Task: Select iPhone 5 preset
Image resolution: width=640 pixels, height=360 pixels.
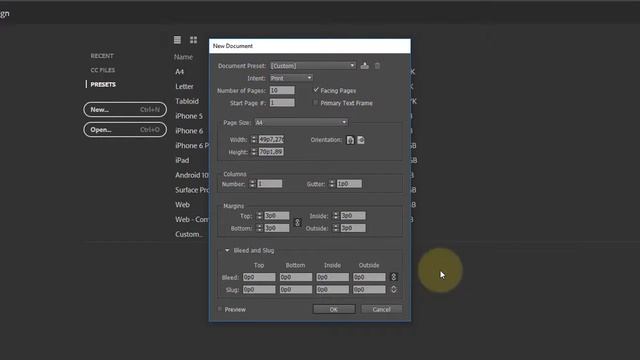Action: coord(189,116)
